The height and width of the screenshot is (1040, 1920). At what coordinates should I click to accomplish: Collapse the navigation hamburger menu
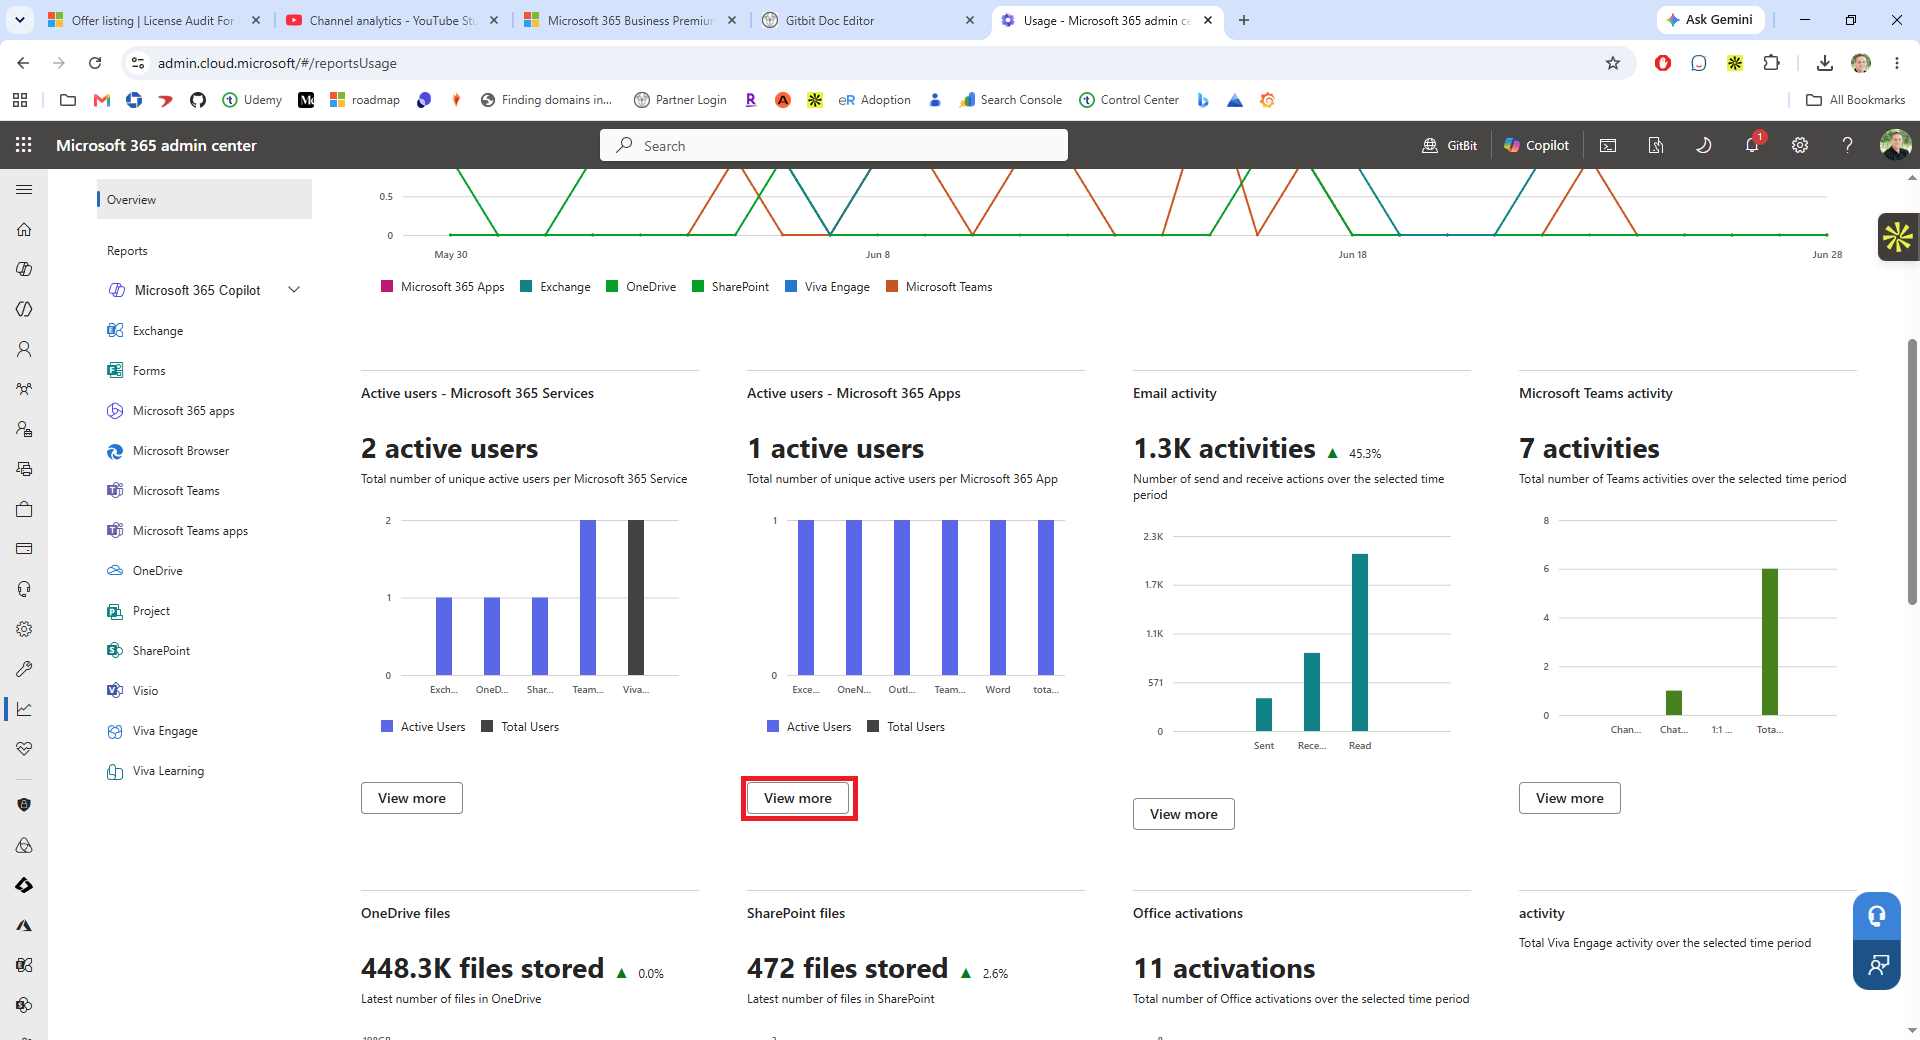[x=24, y=189]
